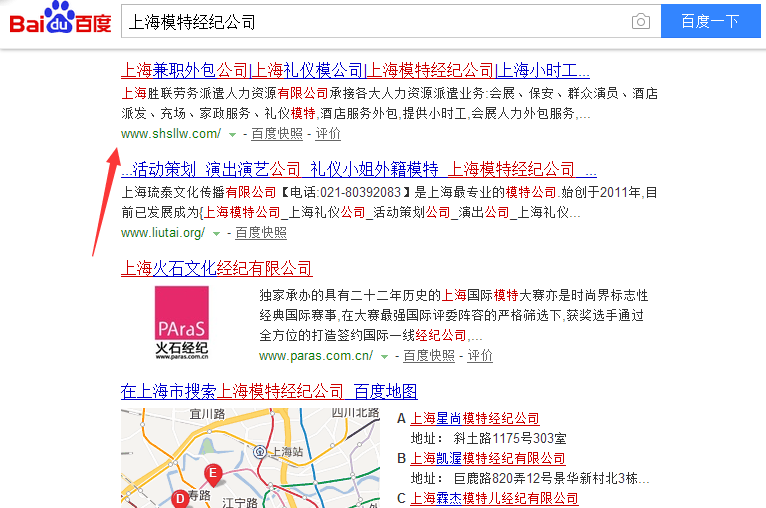Click 评价 for the shsllw.com result
Viewport: 766px width, 508px height.
point(328,133)
